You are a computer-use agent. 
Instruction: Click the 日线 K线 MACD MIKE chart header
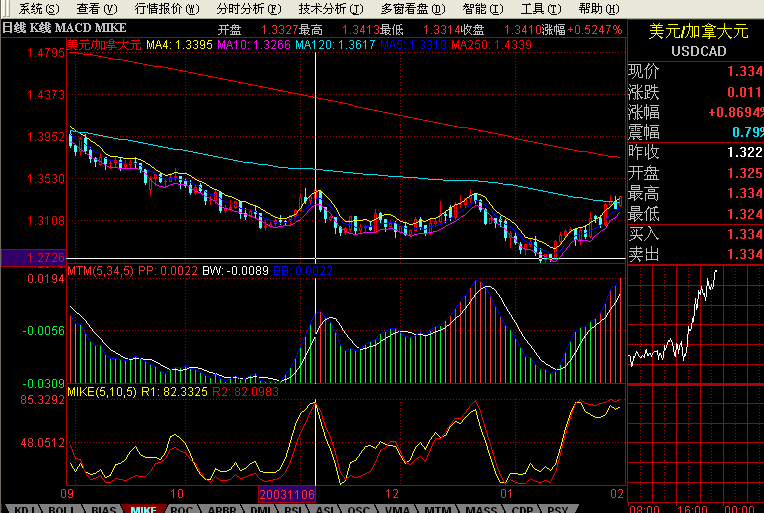point(64,28)
